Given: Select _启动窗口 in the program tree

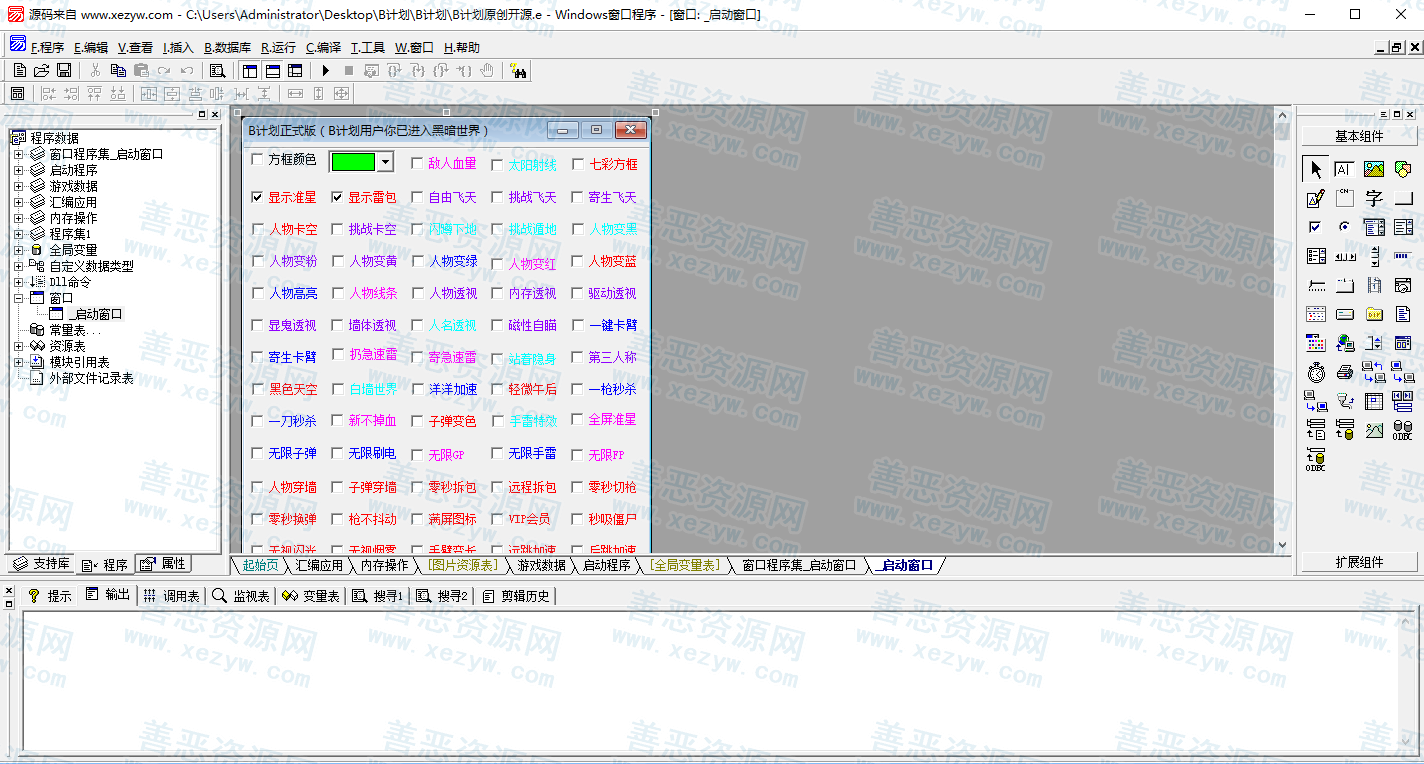Looking at the screenshot, I should pyautogui.click(x=96, y=314).
